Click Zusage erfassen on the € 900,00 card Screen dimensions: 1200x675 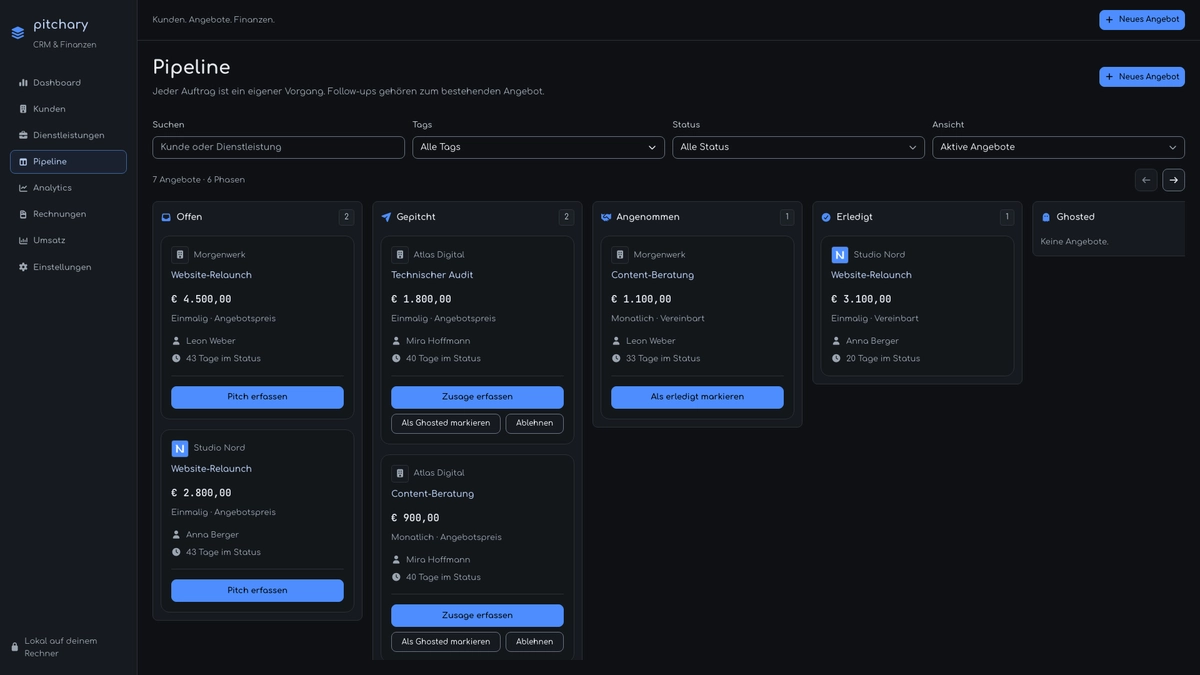click(477, 616)
